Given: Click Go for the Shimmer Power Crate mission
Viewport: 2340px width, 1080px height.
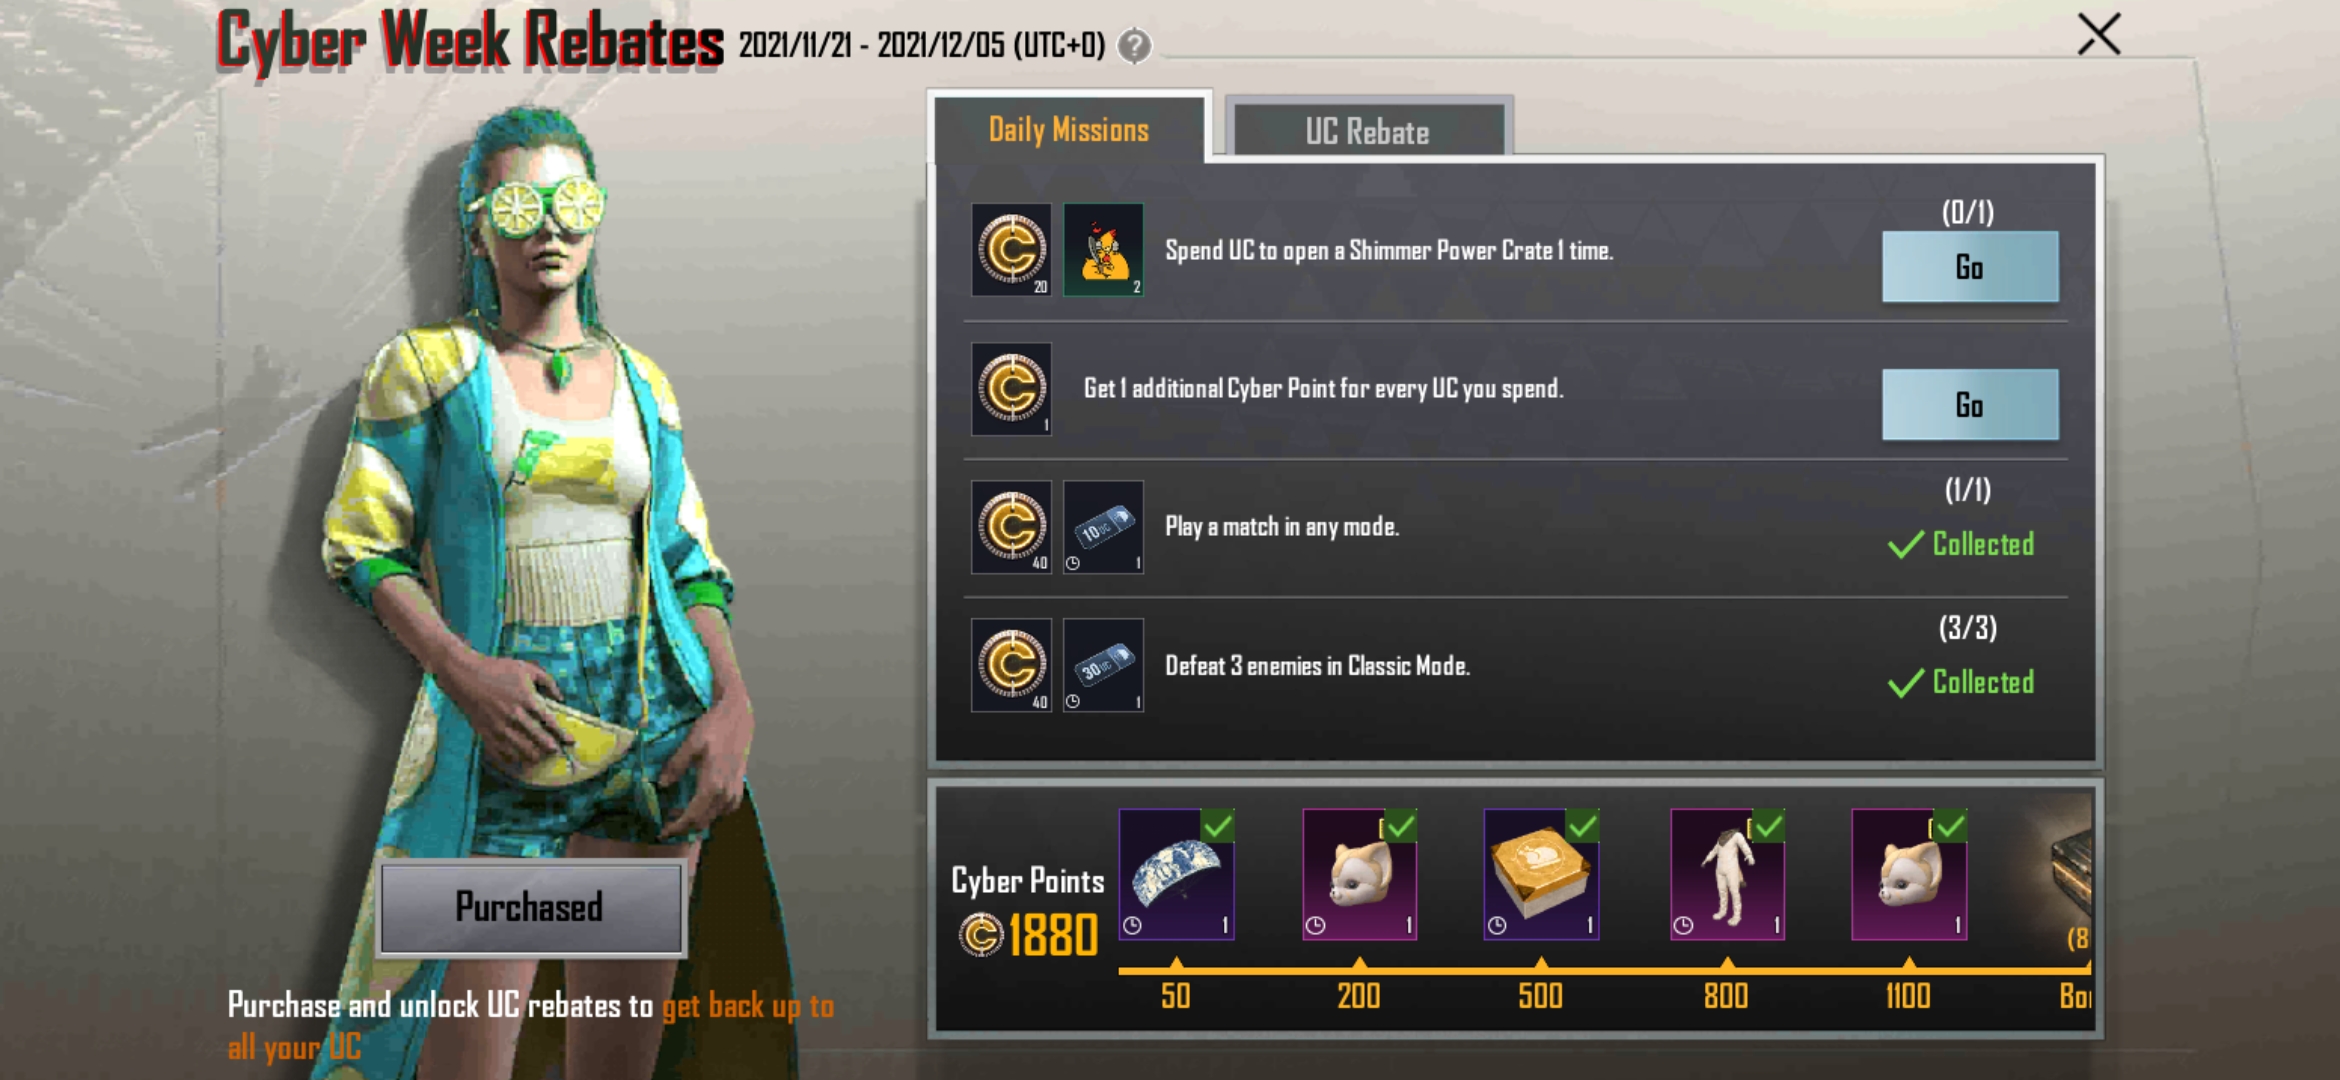Looking at the screenshot, I should point(1970,267).
